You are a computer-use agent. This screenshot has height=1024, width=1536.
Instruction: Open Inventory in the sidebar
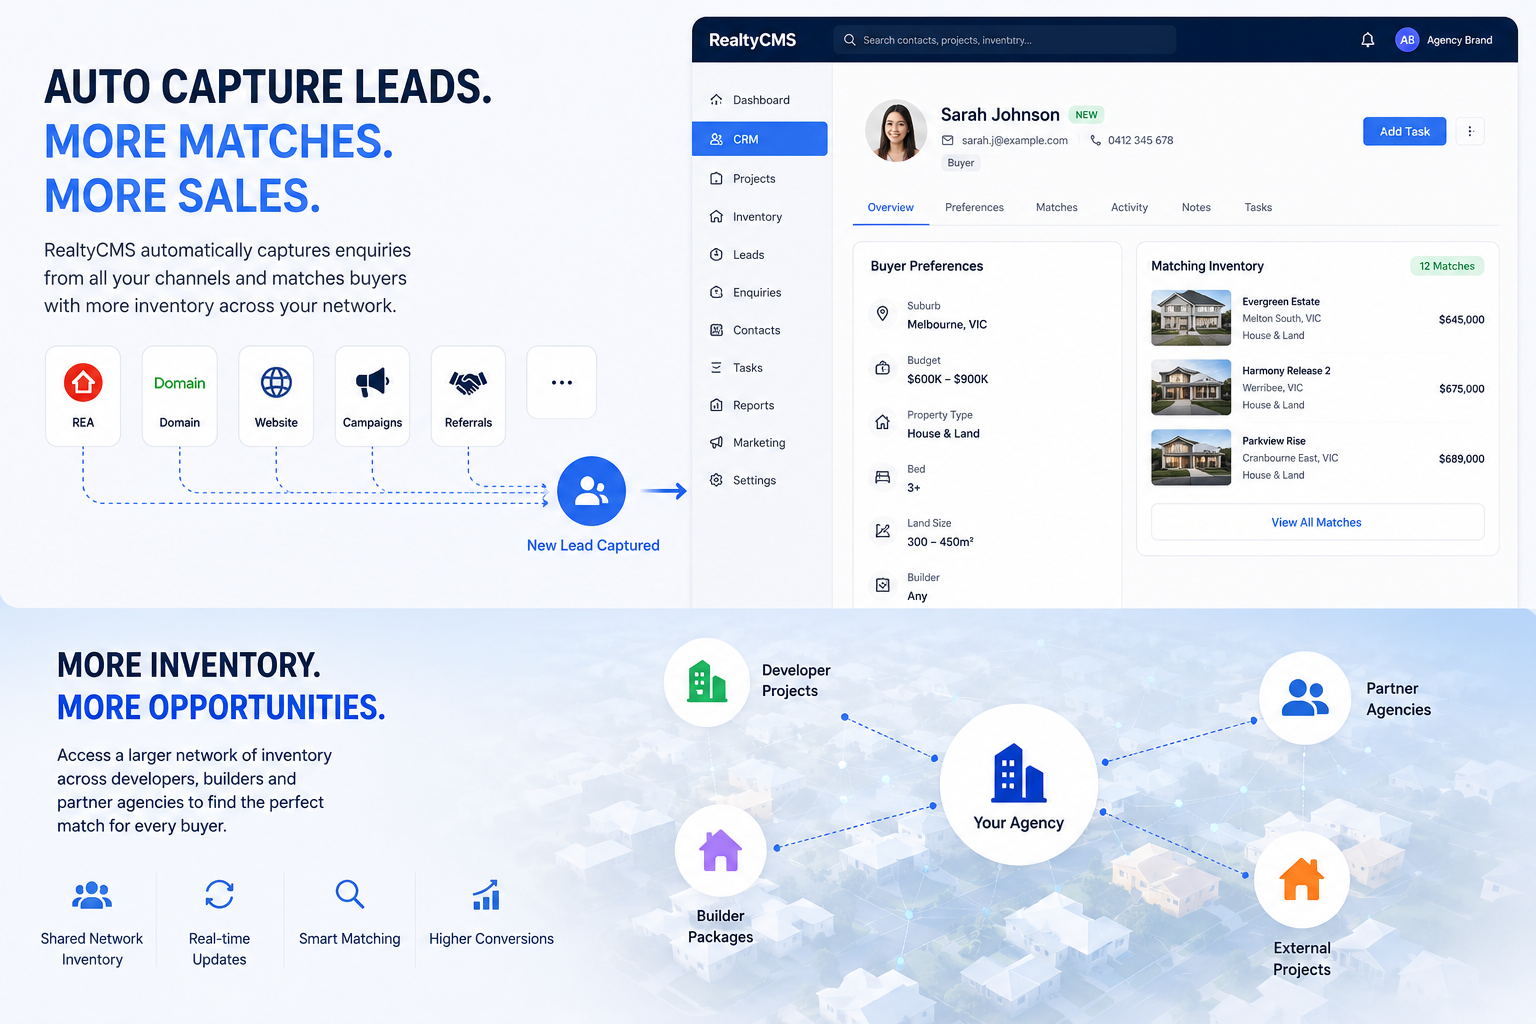[x=760, y=217]
